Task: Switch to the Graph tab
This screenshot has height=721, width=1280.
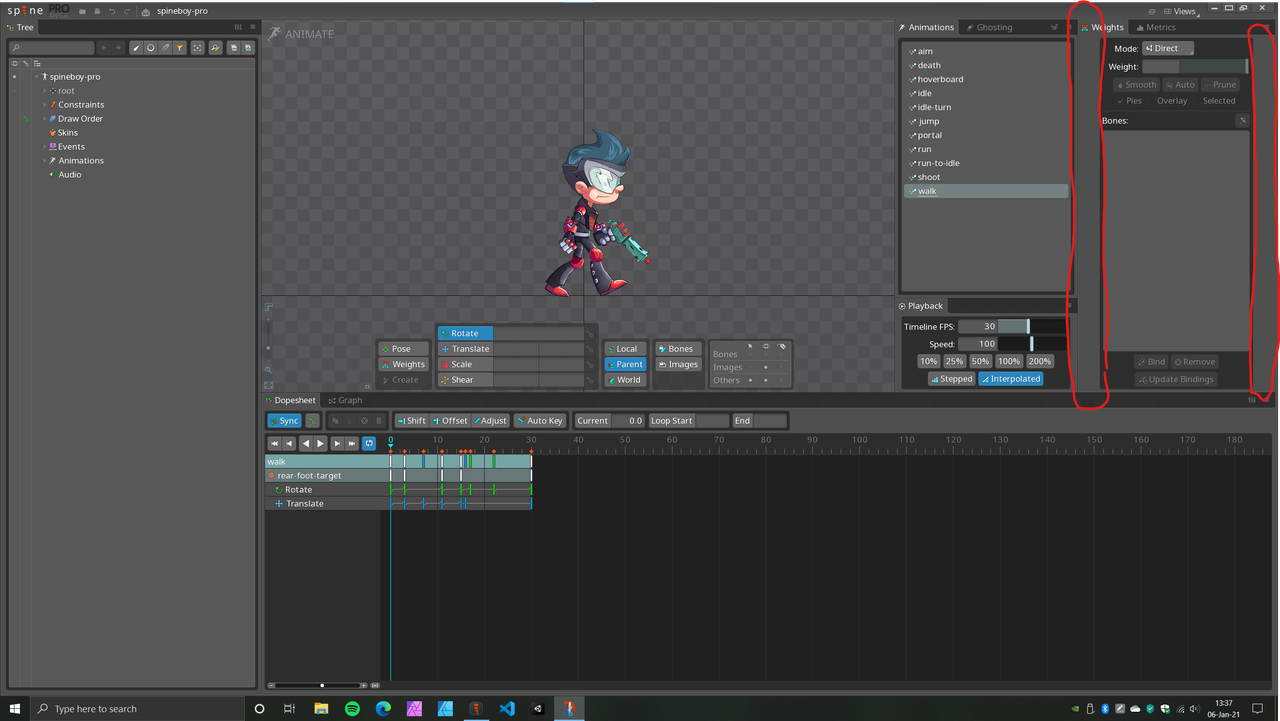Action: coord(345,400)
